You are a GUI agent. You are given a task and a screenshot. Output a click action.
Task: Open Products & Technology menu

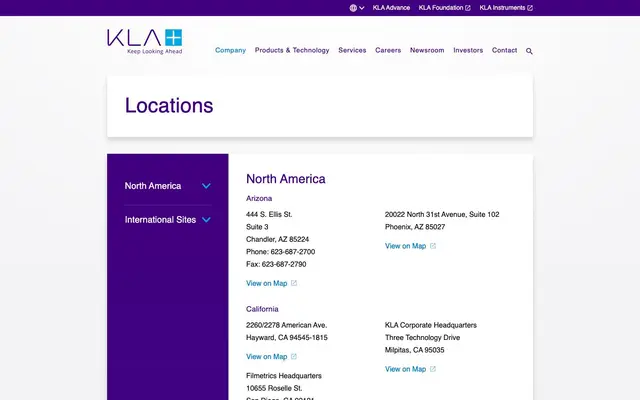coord(292,50)
